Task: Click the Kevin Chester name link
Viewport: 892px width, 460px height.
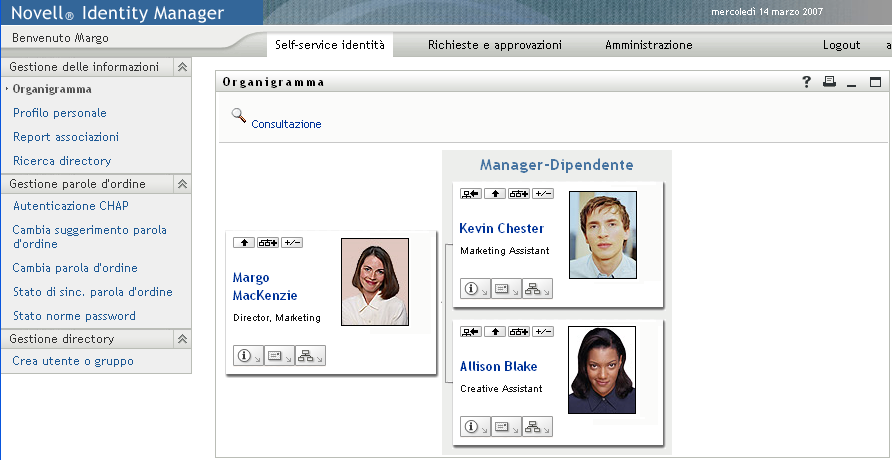Action: point(502,229)
